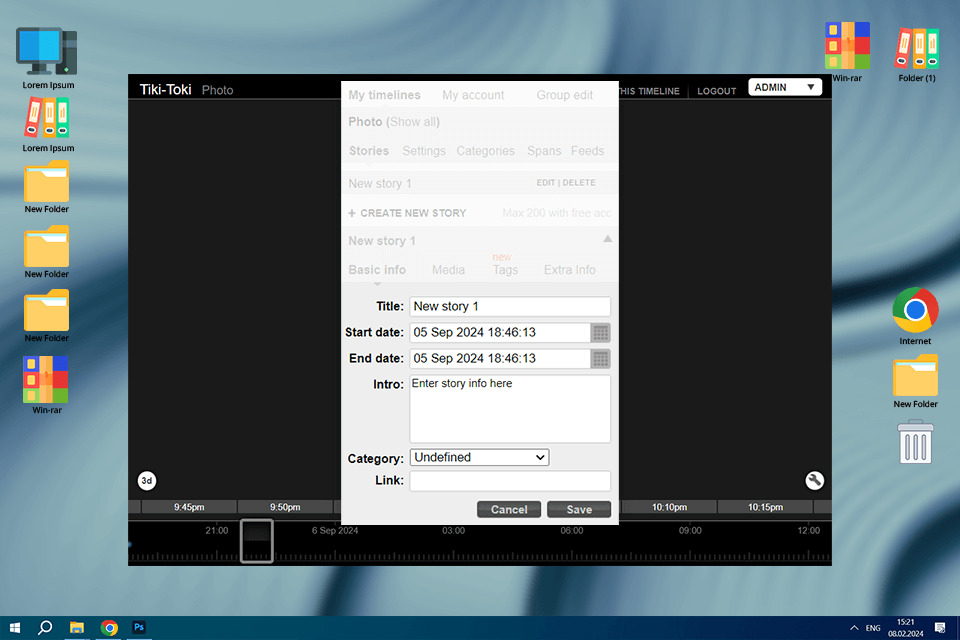Focus the End date field

pos(500,359)
